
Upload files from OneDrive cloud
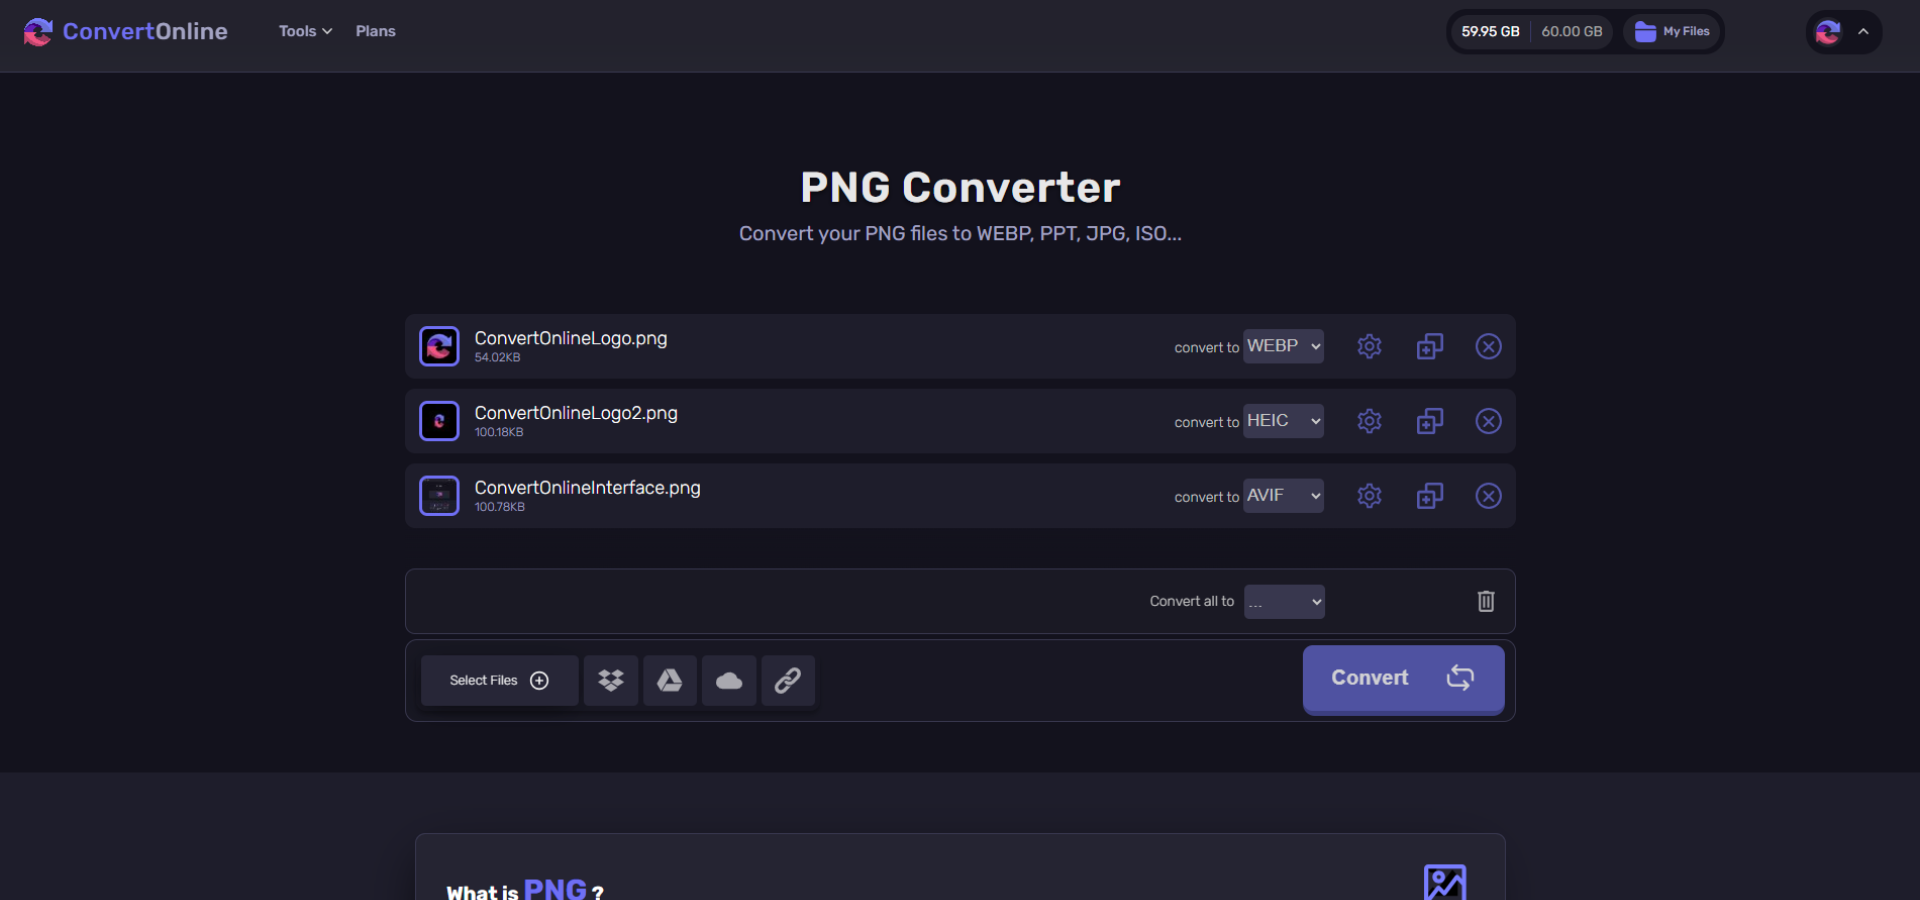[728, 680]
